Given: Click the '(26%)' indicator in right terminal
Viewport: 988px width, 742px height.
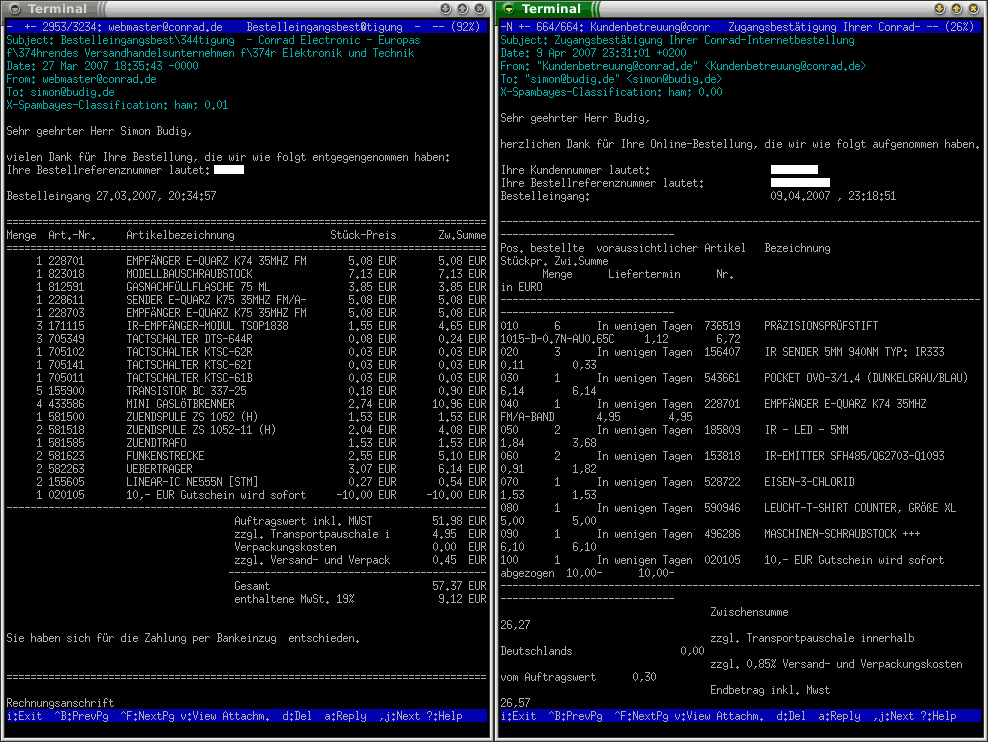Looking at the screenshot, I should pyautogui.click(x=960, y=27).
